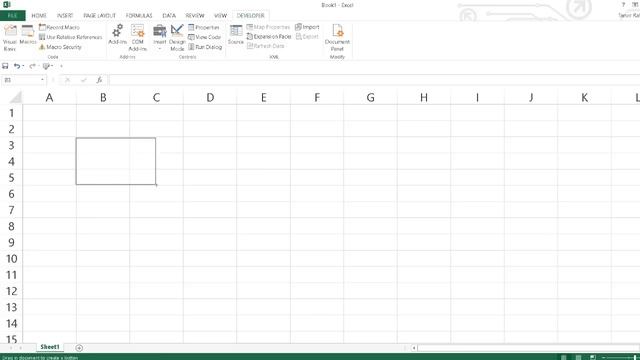Expand the Customize Quick Access Toolbar arrow

(61, 66)
